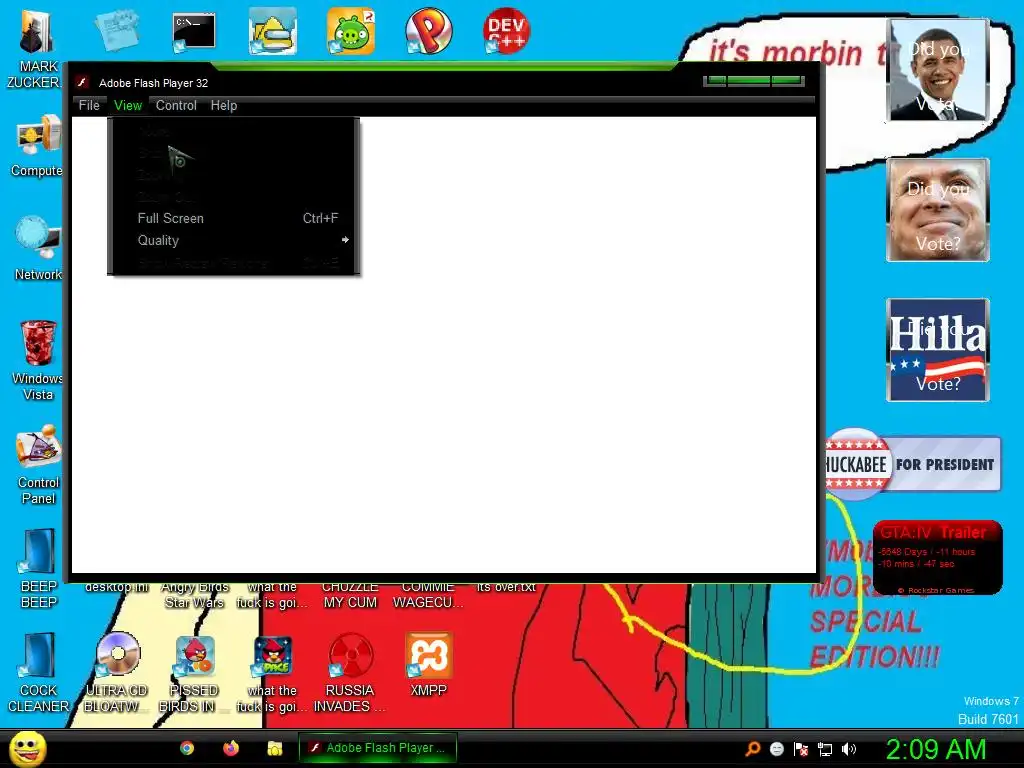Image resolution: width=1024 pixels, height=768 pixels.
Task: Launch the command prompt desktop shortcut
Action: pyautogui.click(x=194, y=31)
